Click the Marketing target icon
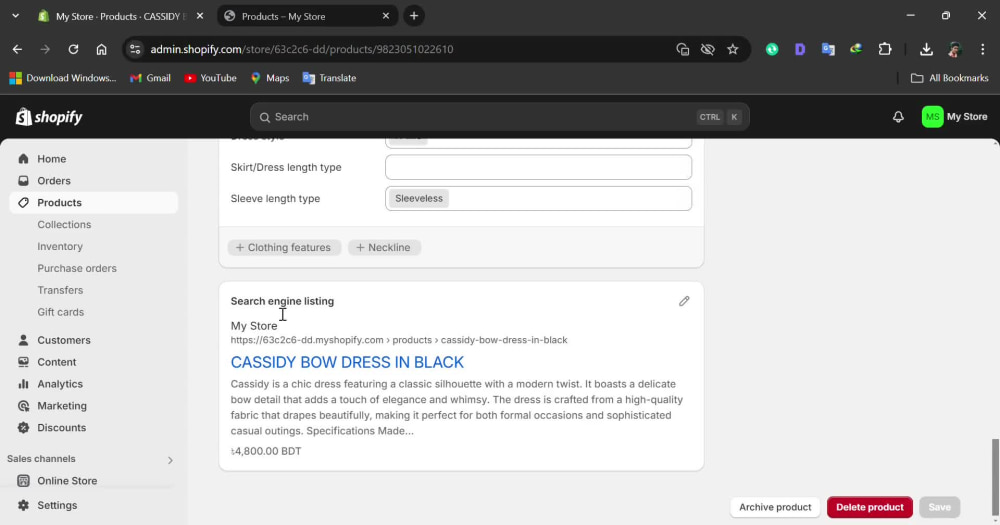The width and height of the screenshot is (1000, 525). click(x=24, y=406)
